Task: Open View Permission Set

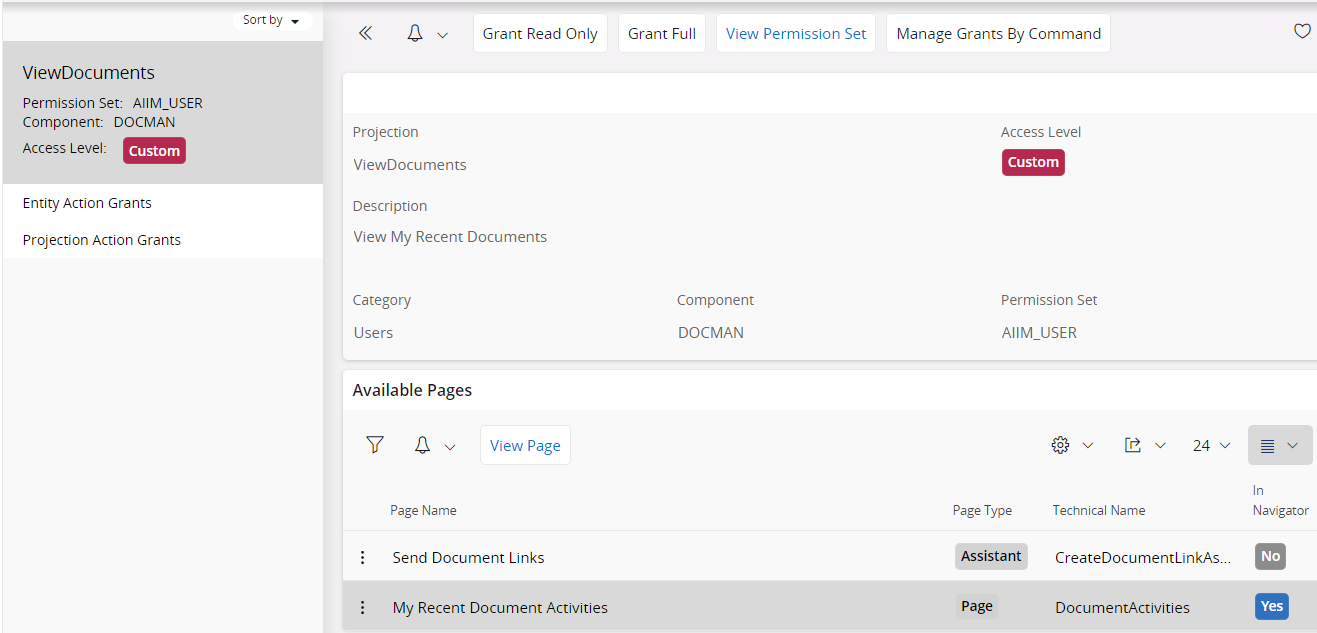Action: pos(795,32)
